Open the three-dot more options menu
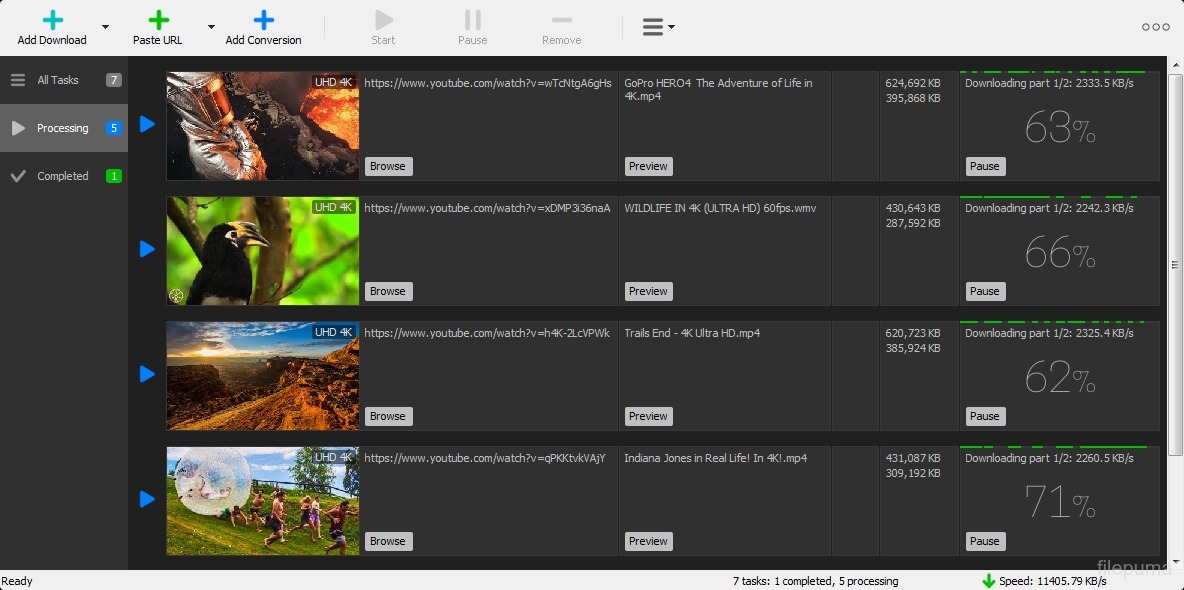1184x590 pixels. click(1155, 27)
